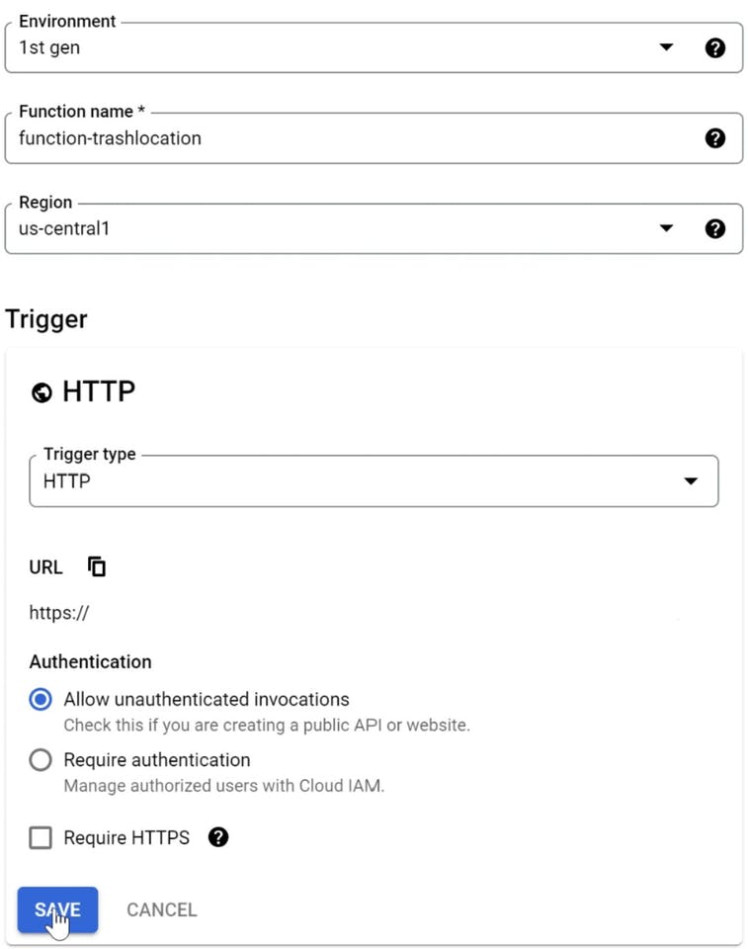Click the help icon beside Function name
This screenshot has width=748, height=949.
(715, 138)
